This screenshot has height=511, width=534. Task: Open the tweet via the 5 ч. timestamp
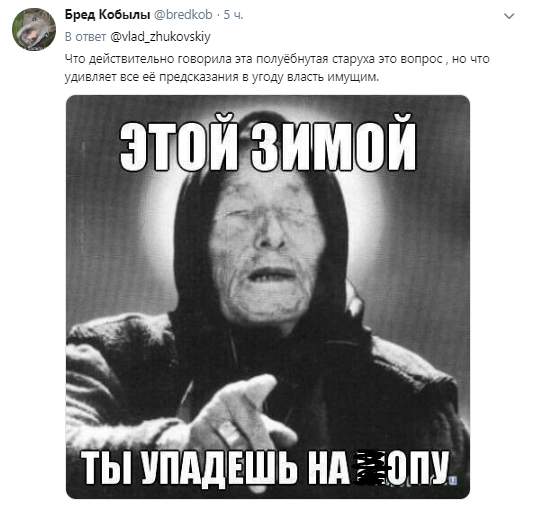(x=233, y=15)
